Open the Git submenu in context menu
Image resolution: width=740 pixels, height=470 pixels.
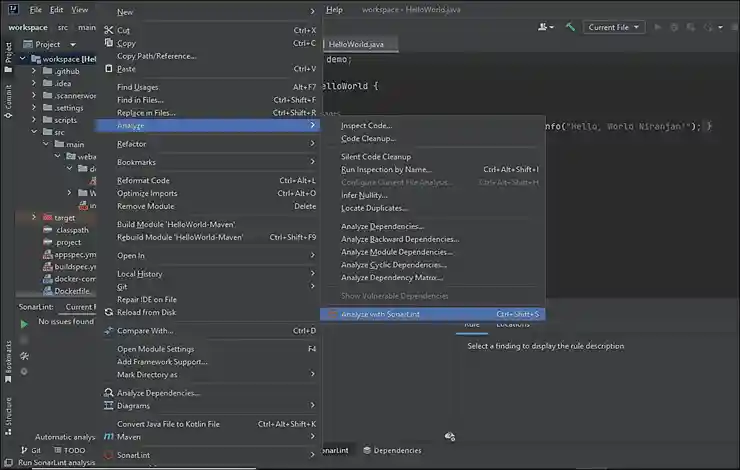pyautogui.click(x=210, y=286)
